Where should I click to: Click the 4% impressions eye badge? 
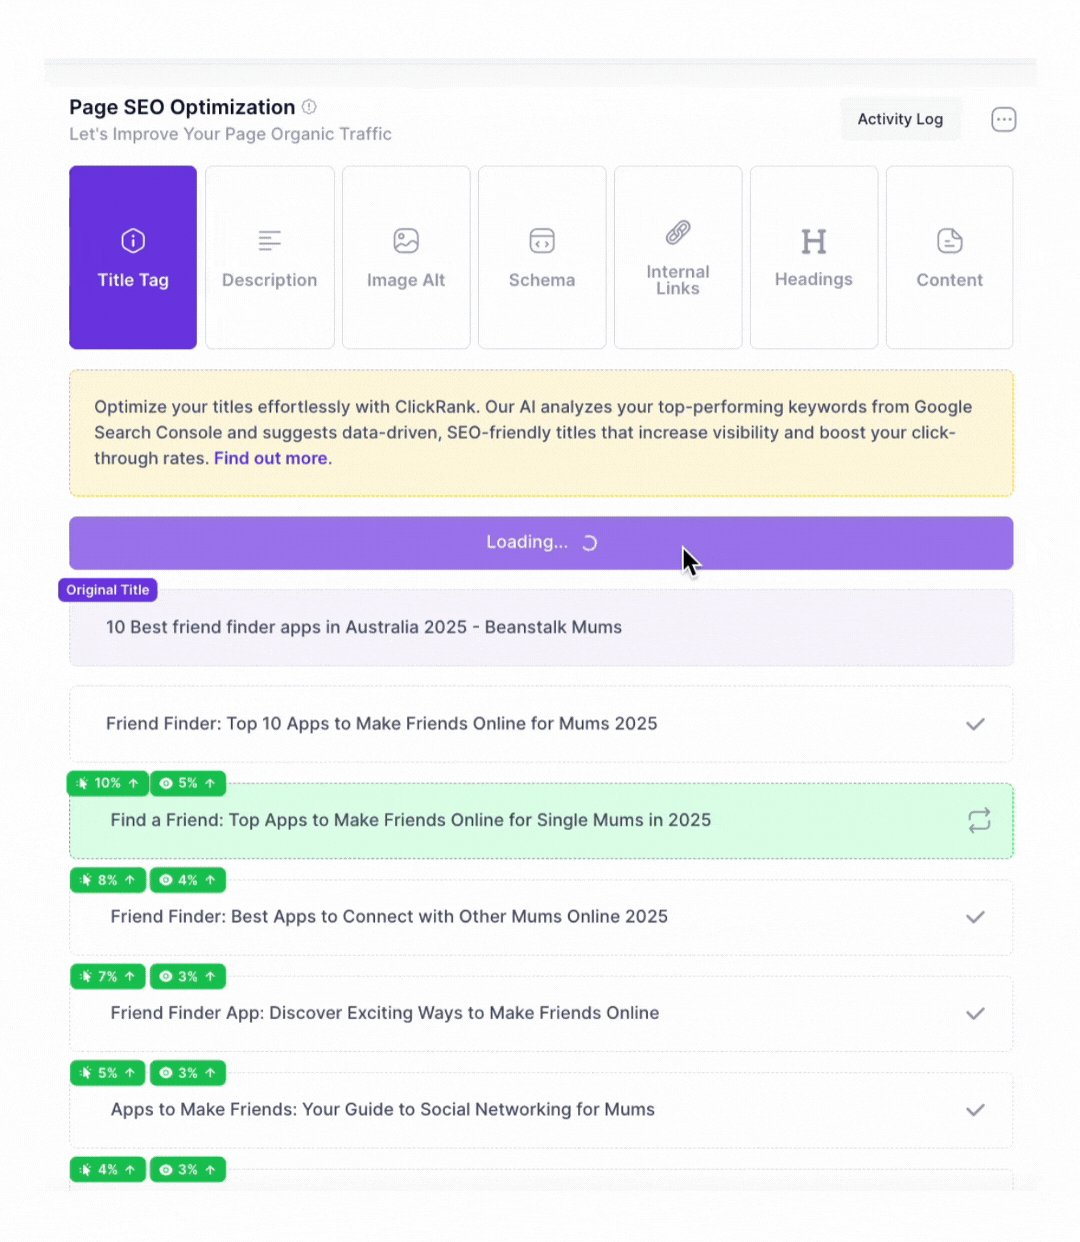(x=188, y=880)
